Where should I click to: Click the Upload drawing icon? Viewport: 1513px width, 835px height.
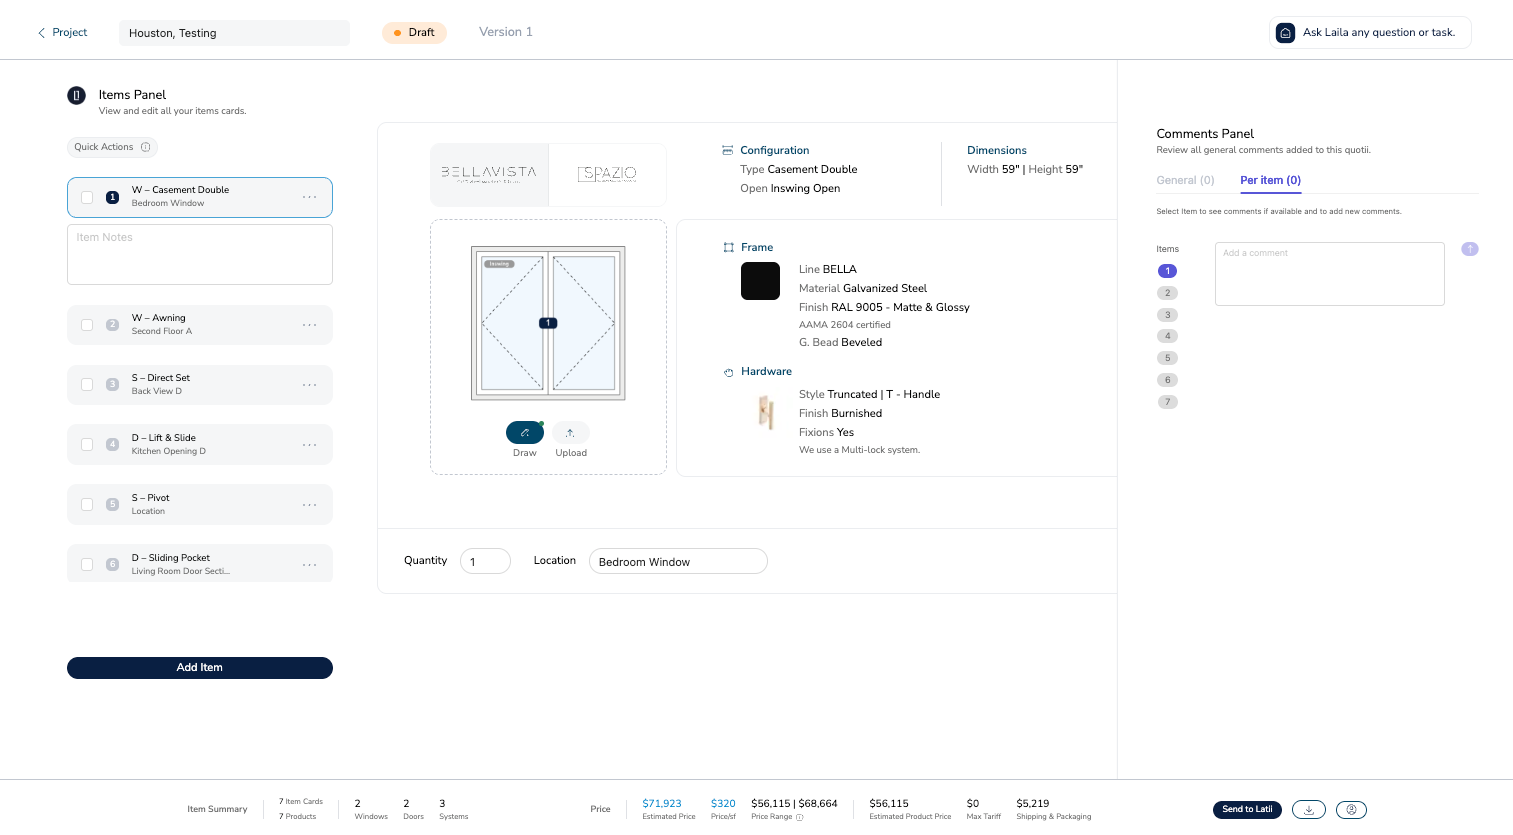coord(570,433)
